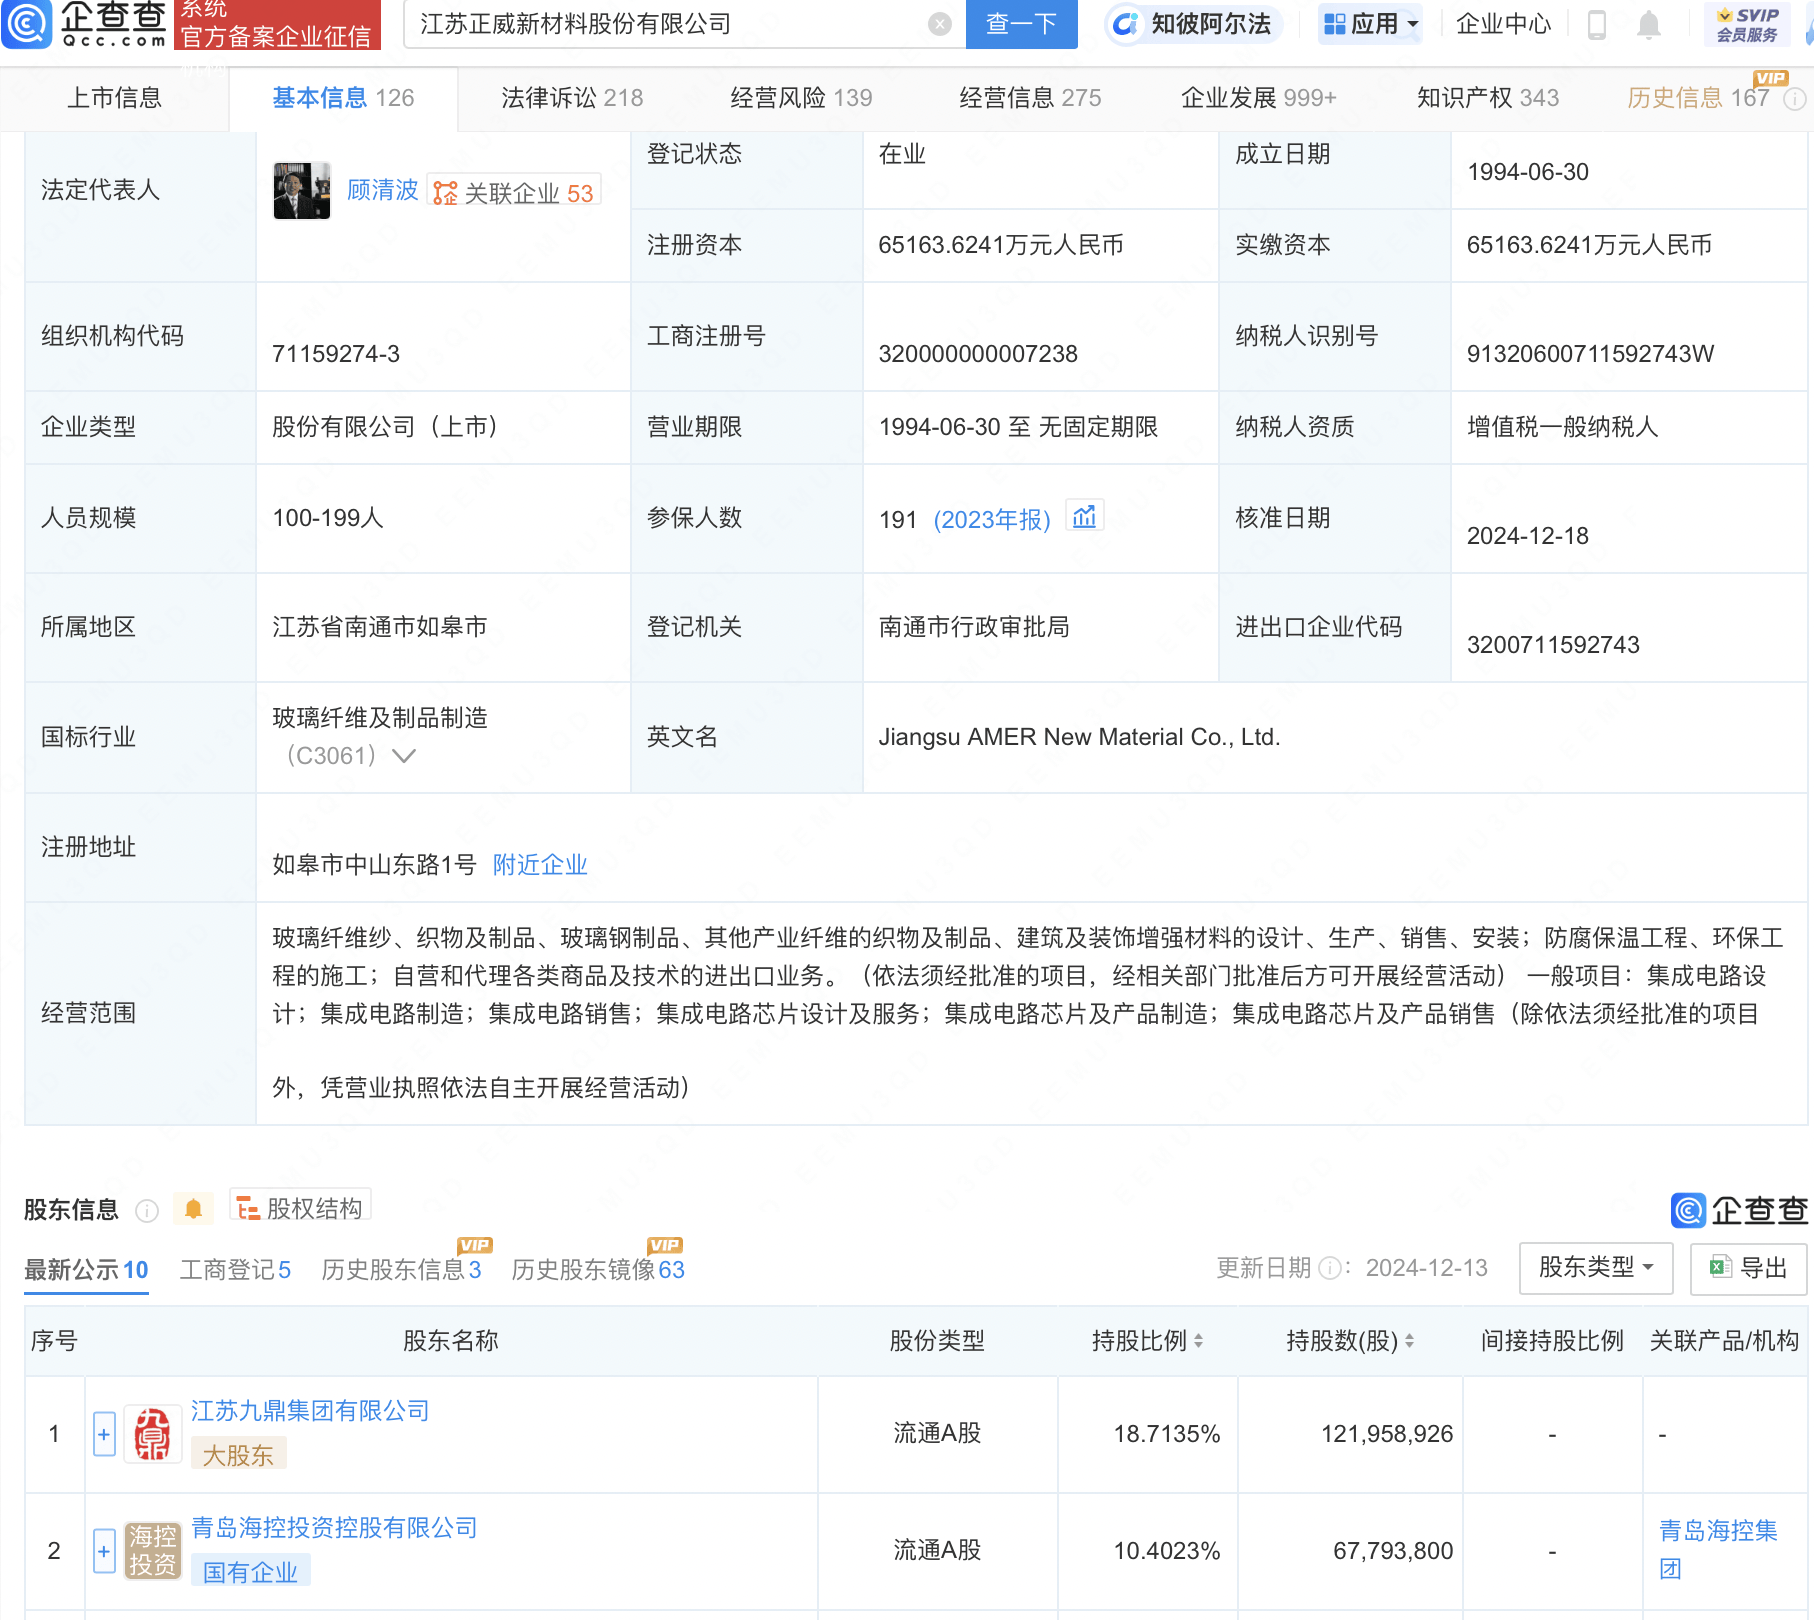Open 股东类型 filter dropdown
The image size is (1814, 1620).
pyautogui.click(x=1596, y=1268)
